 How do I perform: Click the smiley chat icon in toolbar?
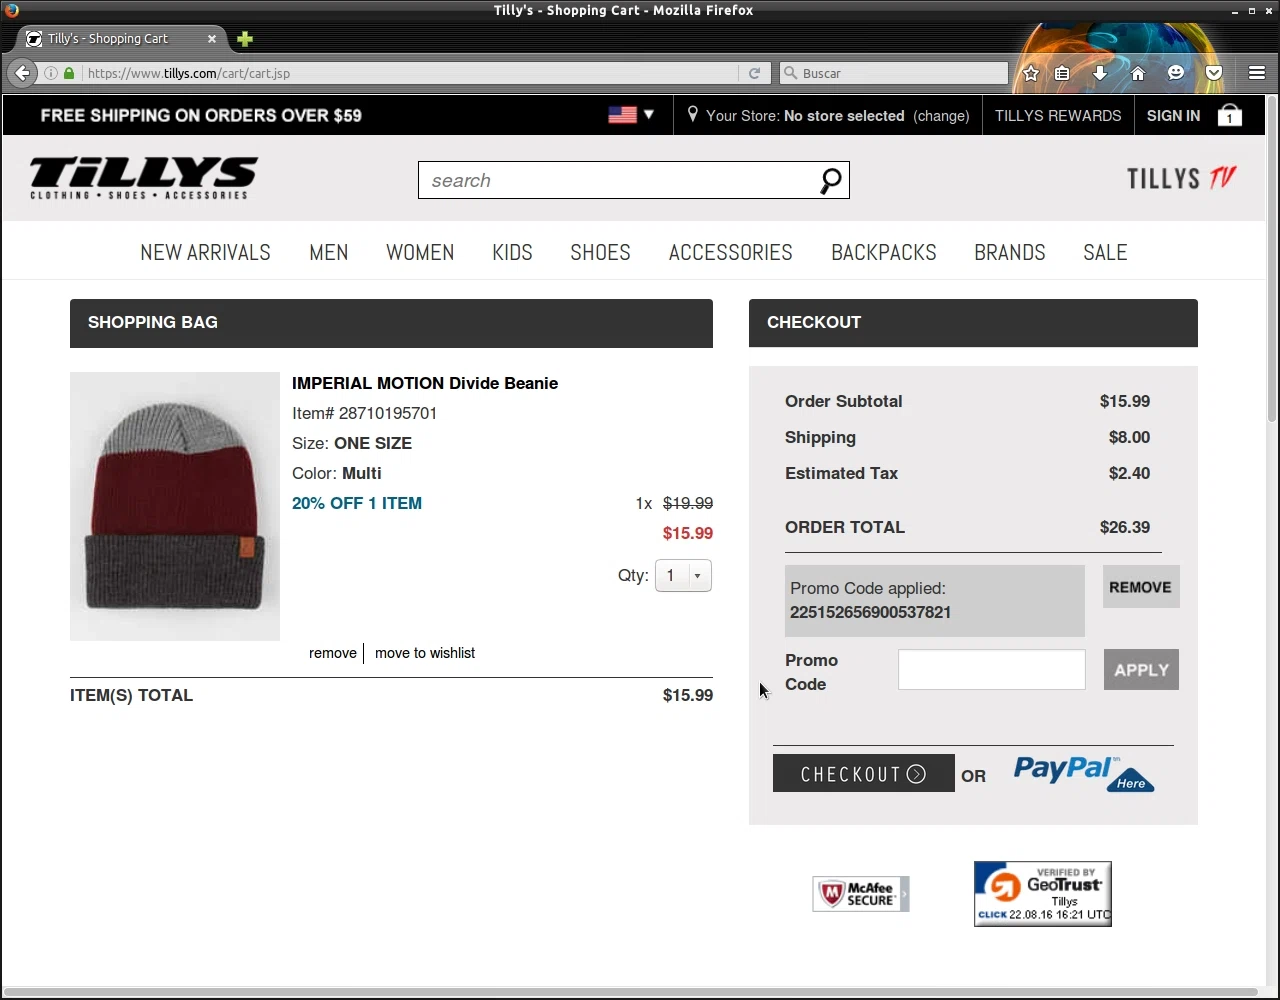[1176, 73]
